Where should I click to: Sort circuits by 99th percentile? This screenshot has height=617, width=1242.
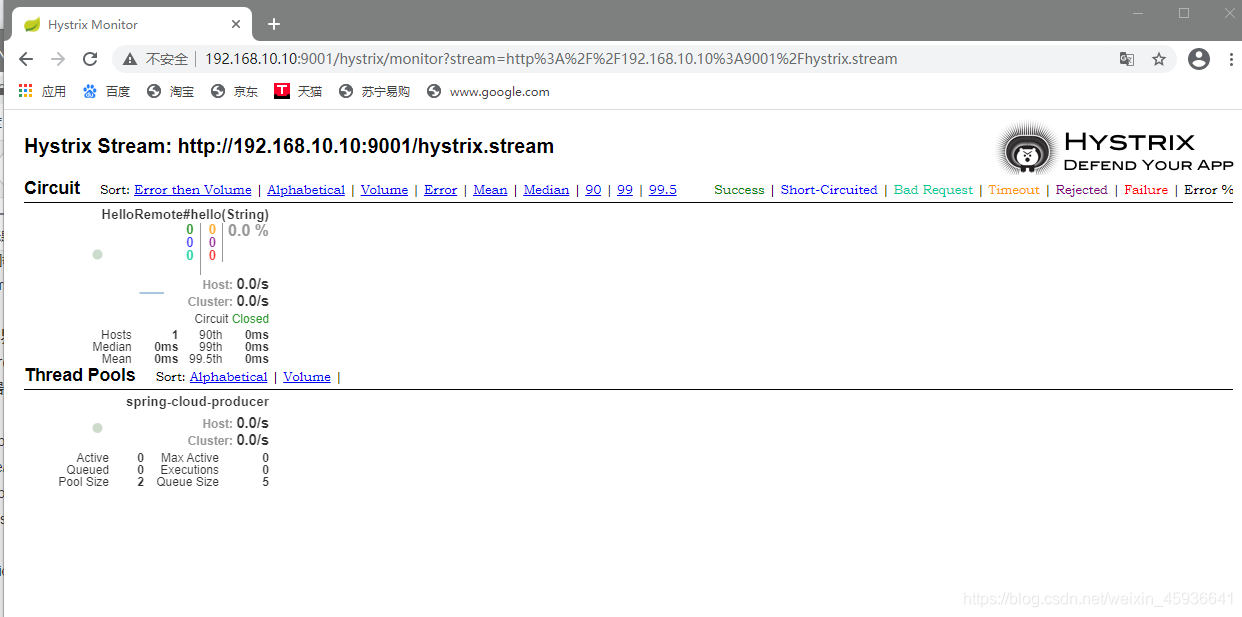pyautogui.click(x=625, y=189)
